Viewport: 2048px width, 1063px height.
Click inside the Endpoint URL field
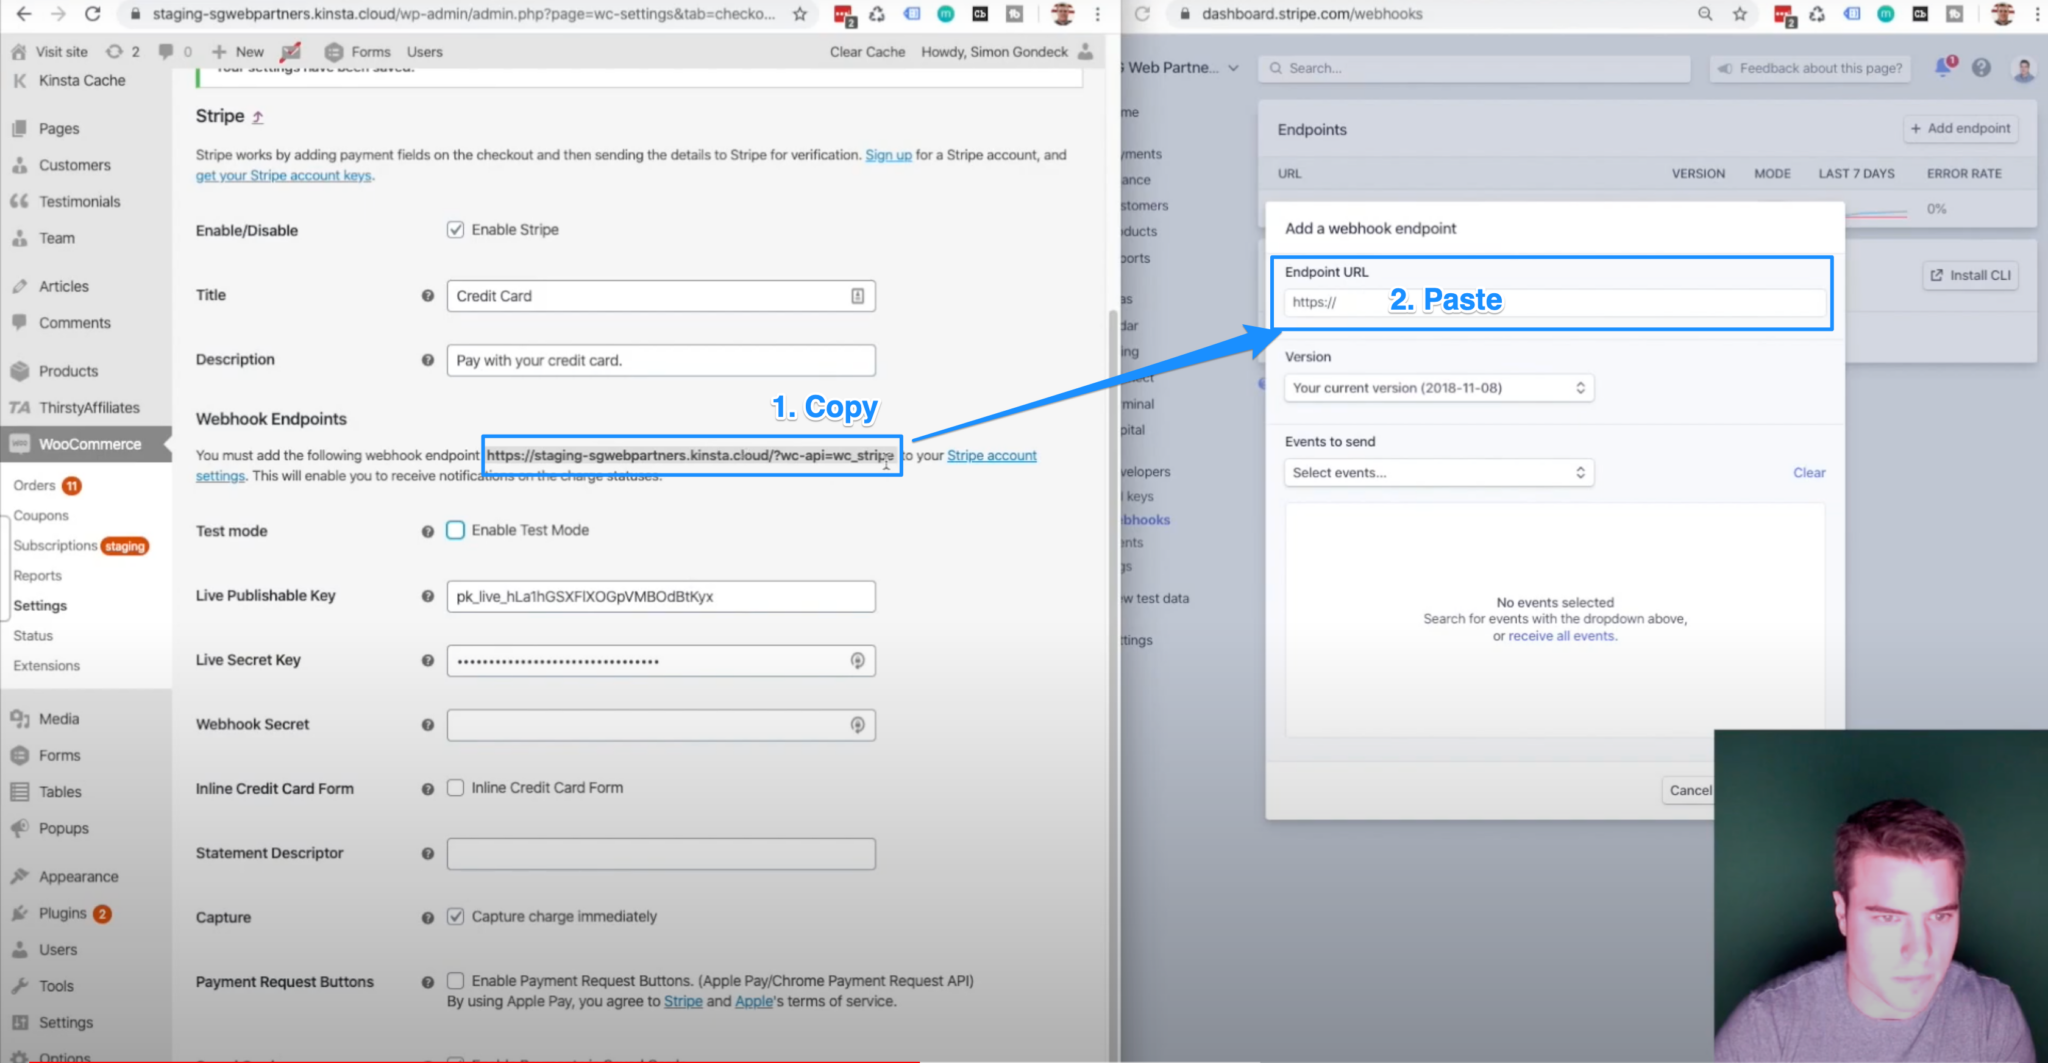pos(1552,302)
